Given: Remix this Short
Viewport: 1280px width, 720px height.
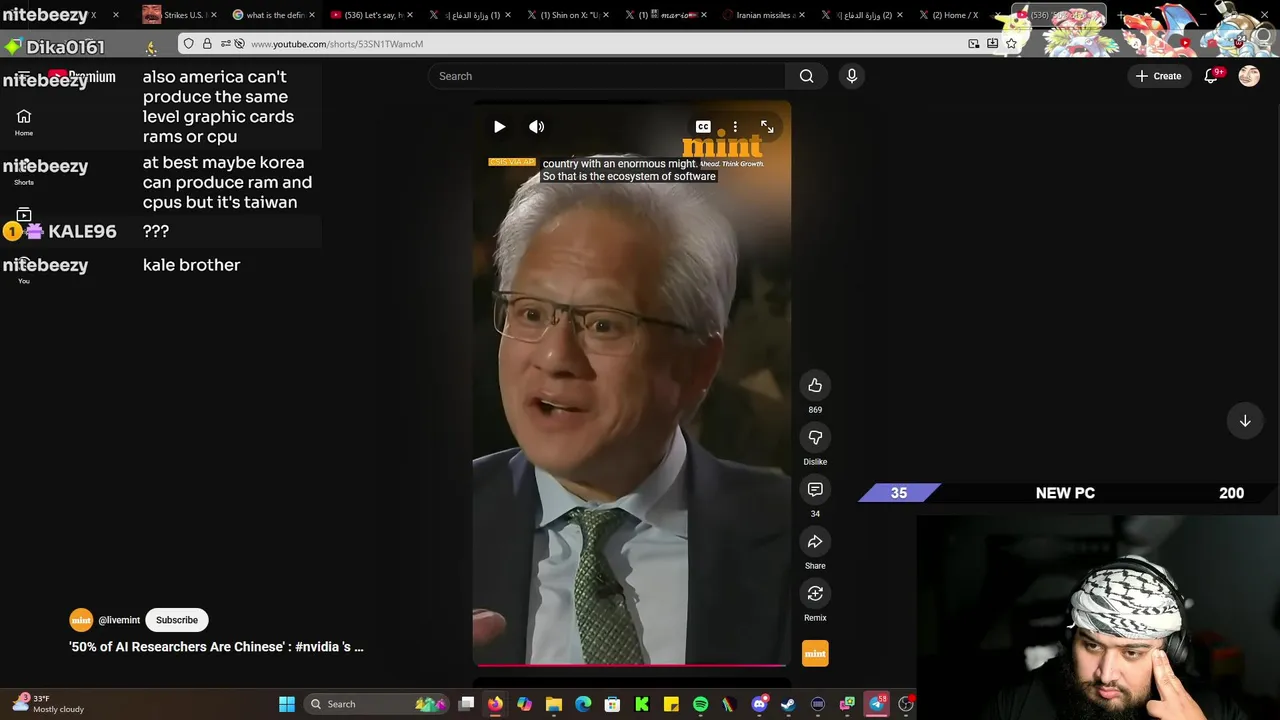Looking at the screenshot, I should click(815, 594).
